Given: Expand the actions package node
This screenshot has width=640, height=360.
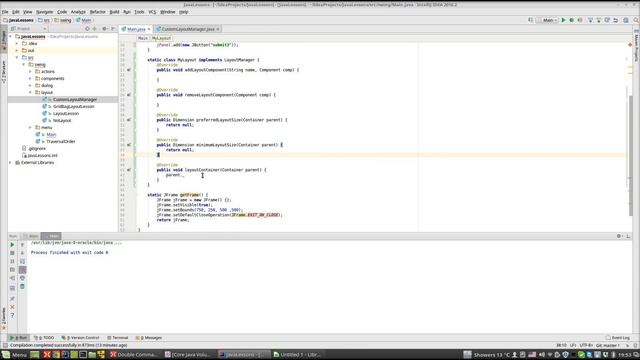Looking at the screenshot, I should click(30, 71).
